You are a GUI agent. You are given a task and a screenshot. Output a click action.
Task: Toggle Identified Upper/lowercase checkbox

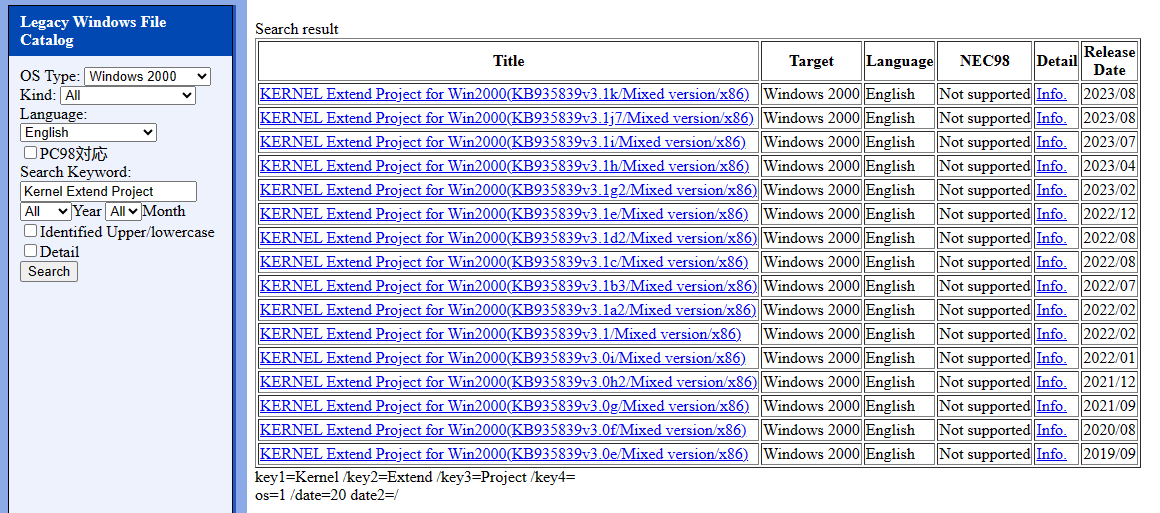[30, 231]
